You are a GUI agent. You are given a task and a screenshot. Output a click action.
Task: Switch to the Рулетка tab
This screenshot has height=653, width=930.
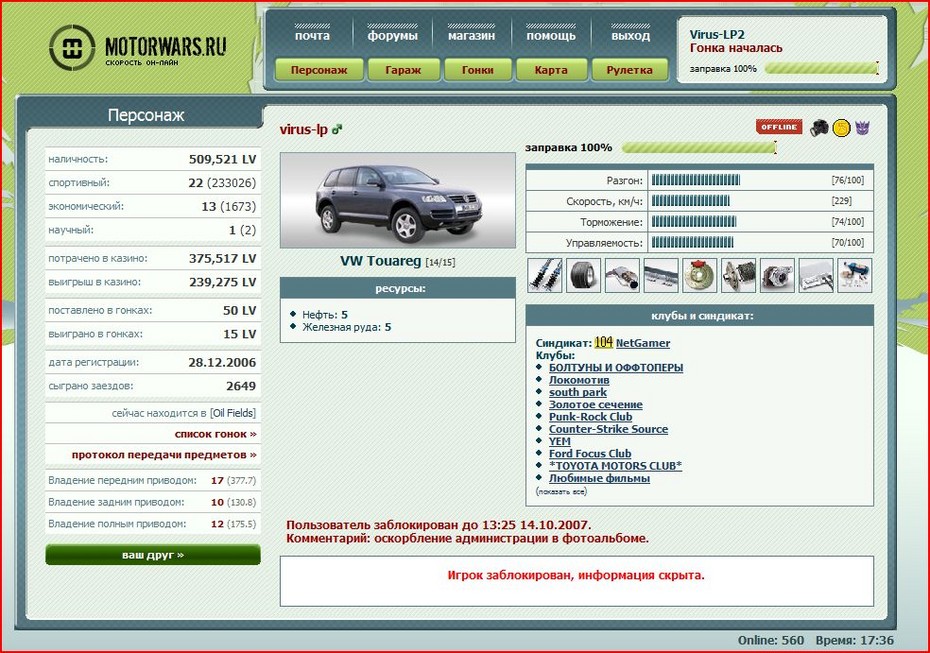pyautogui.click(x=629, y=70)
